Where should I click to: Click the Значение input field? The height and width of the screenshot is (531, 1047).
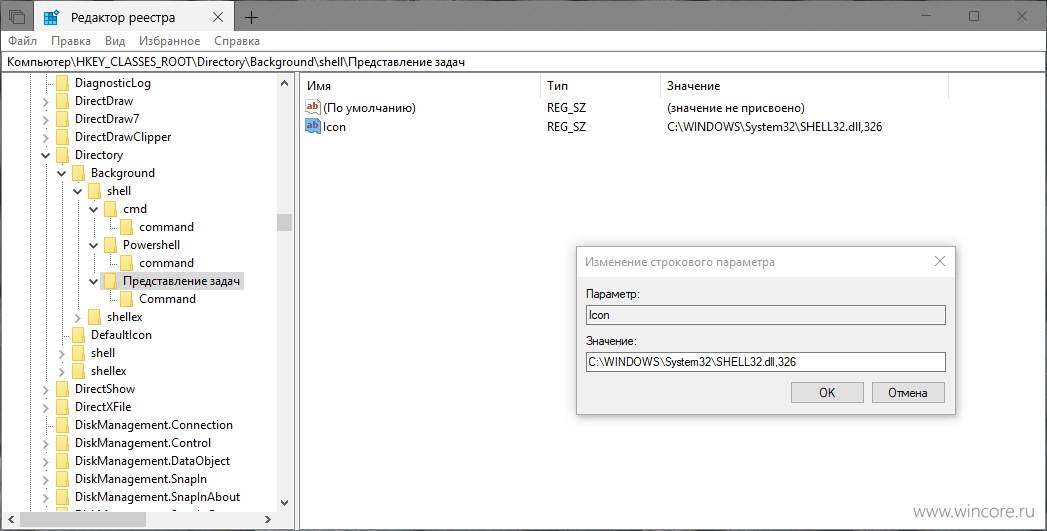tap(766, 362)
